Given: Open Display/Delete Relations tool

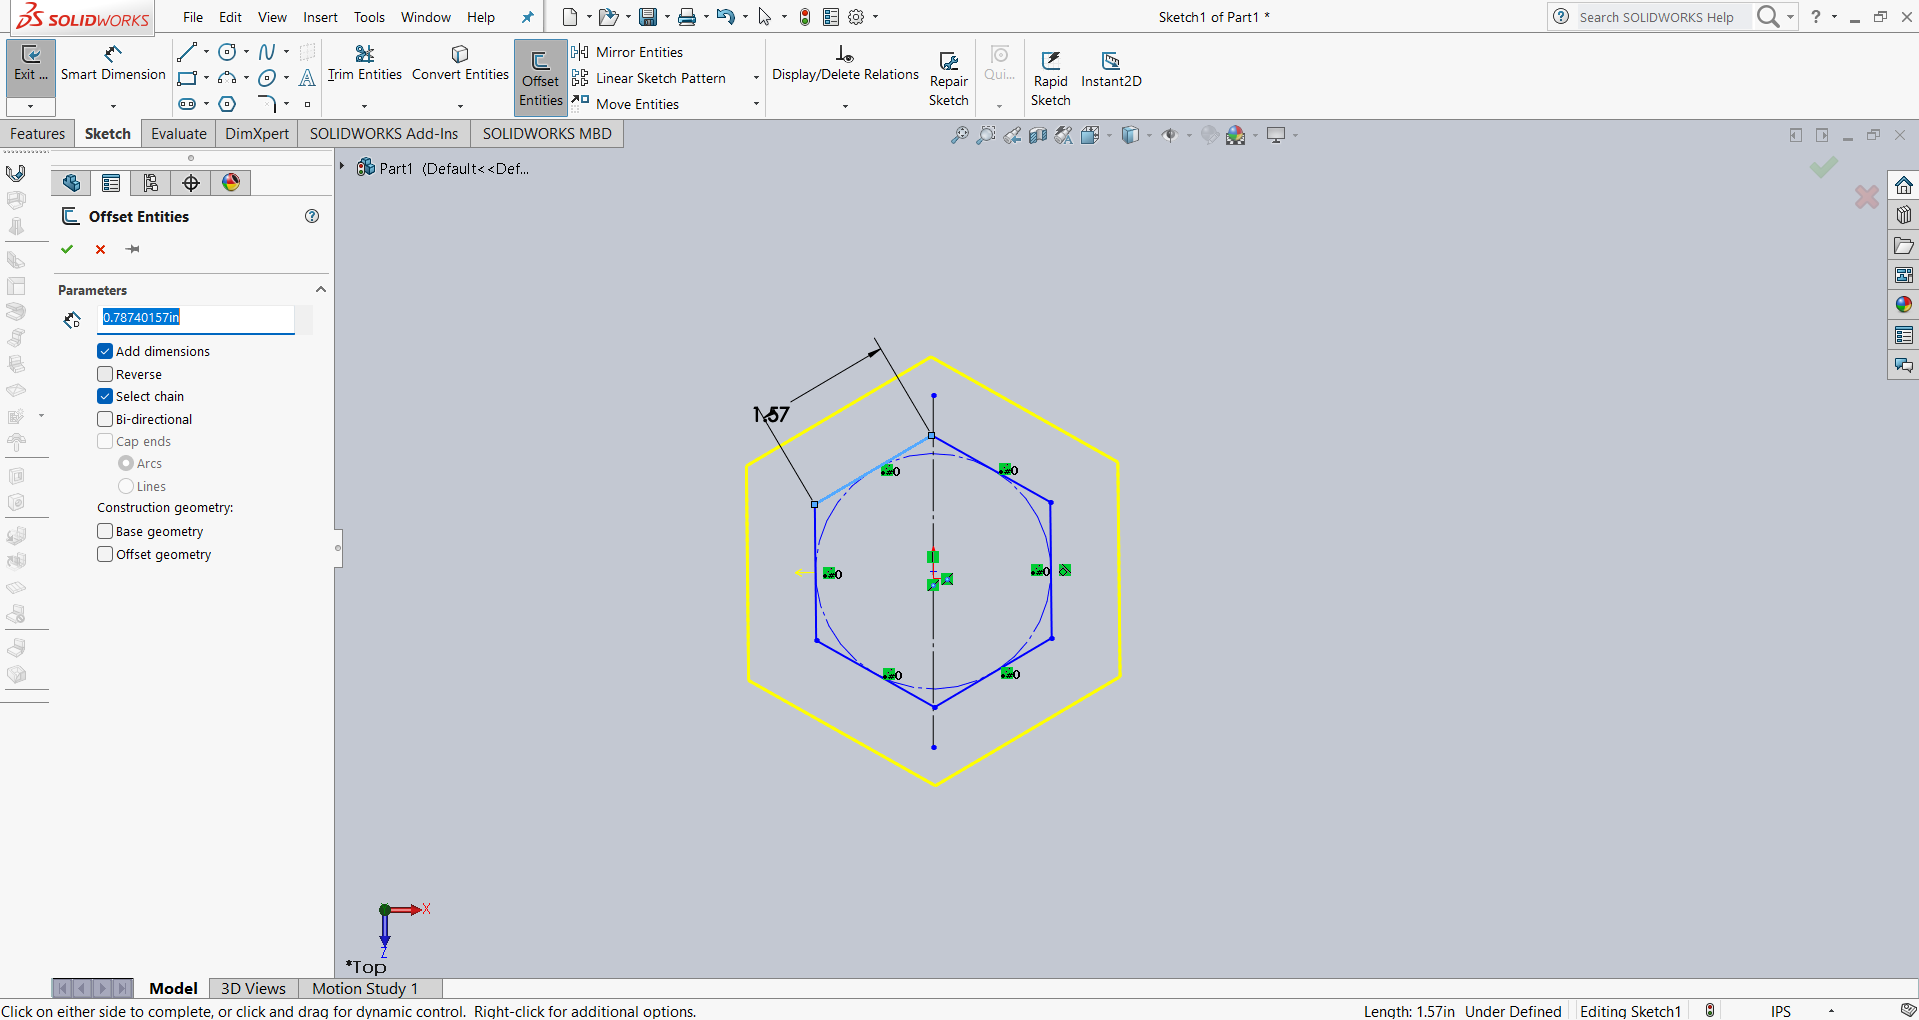Looking at the screenshot, I should point(845,63).
